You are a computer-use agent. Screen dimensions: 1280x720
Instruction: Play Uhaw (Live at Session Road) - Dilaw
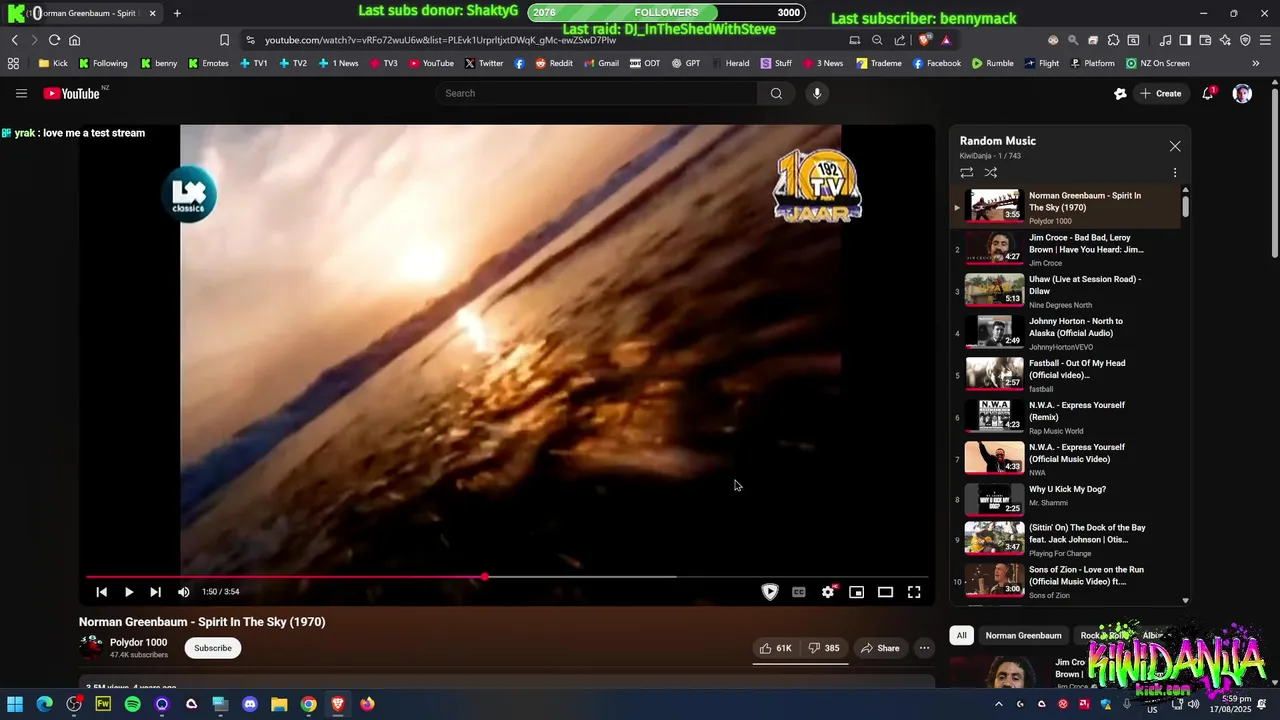(x=1065, y=292)
